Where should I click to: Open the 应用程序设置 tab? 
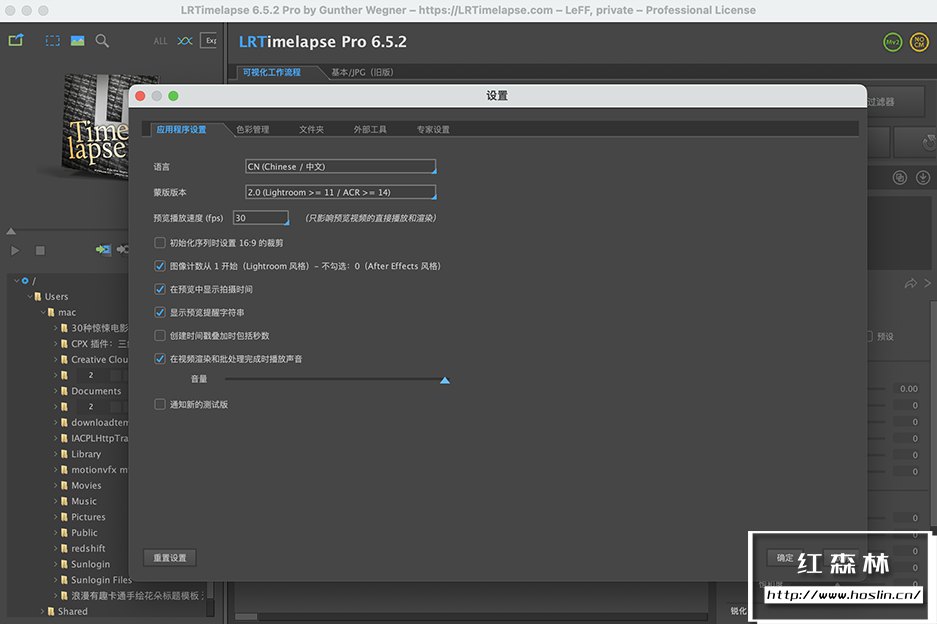click(181, 129)
